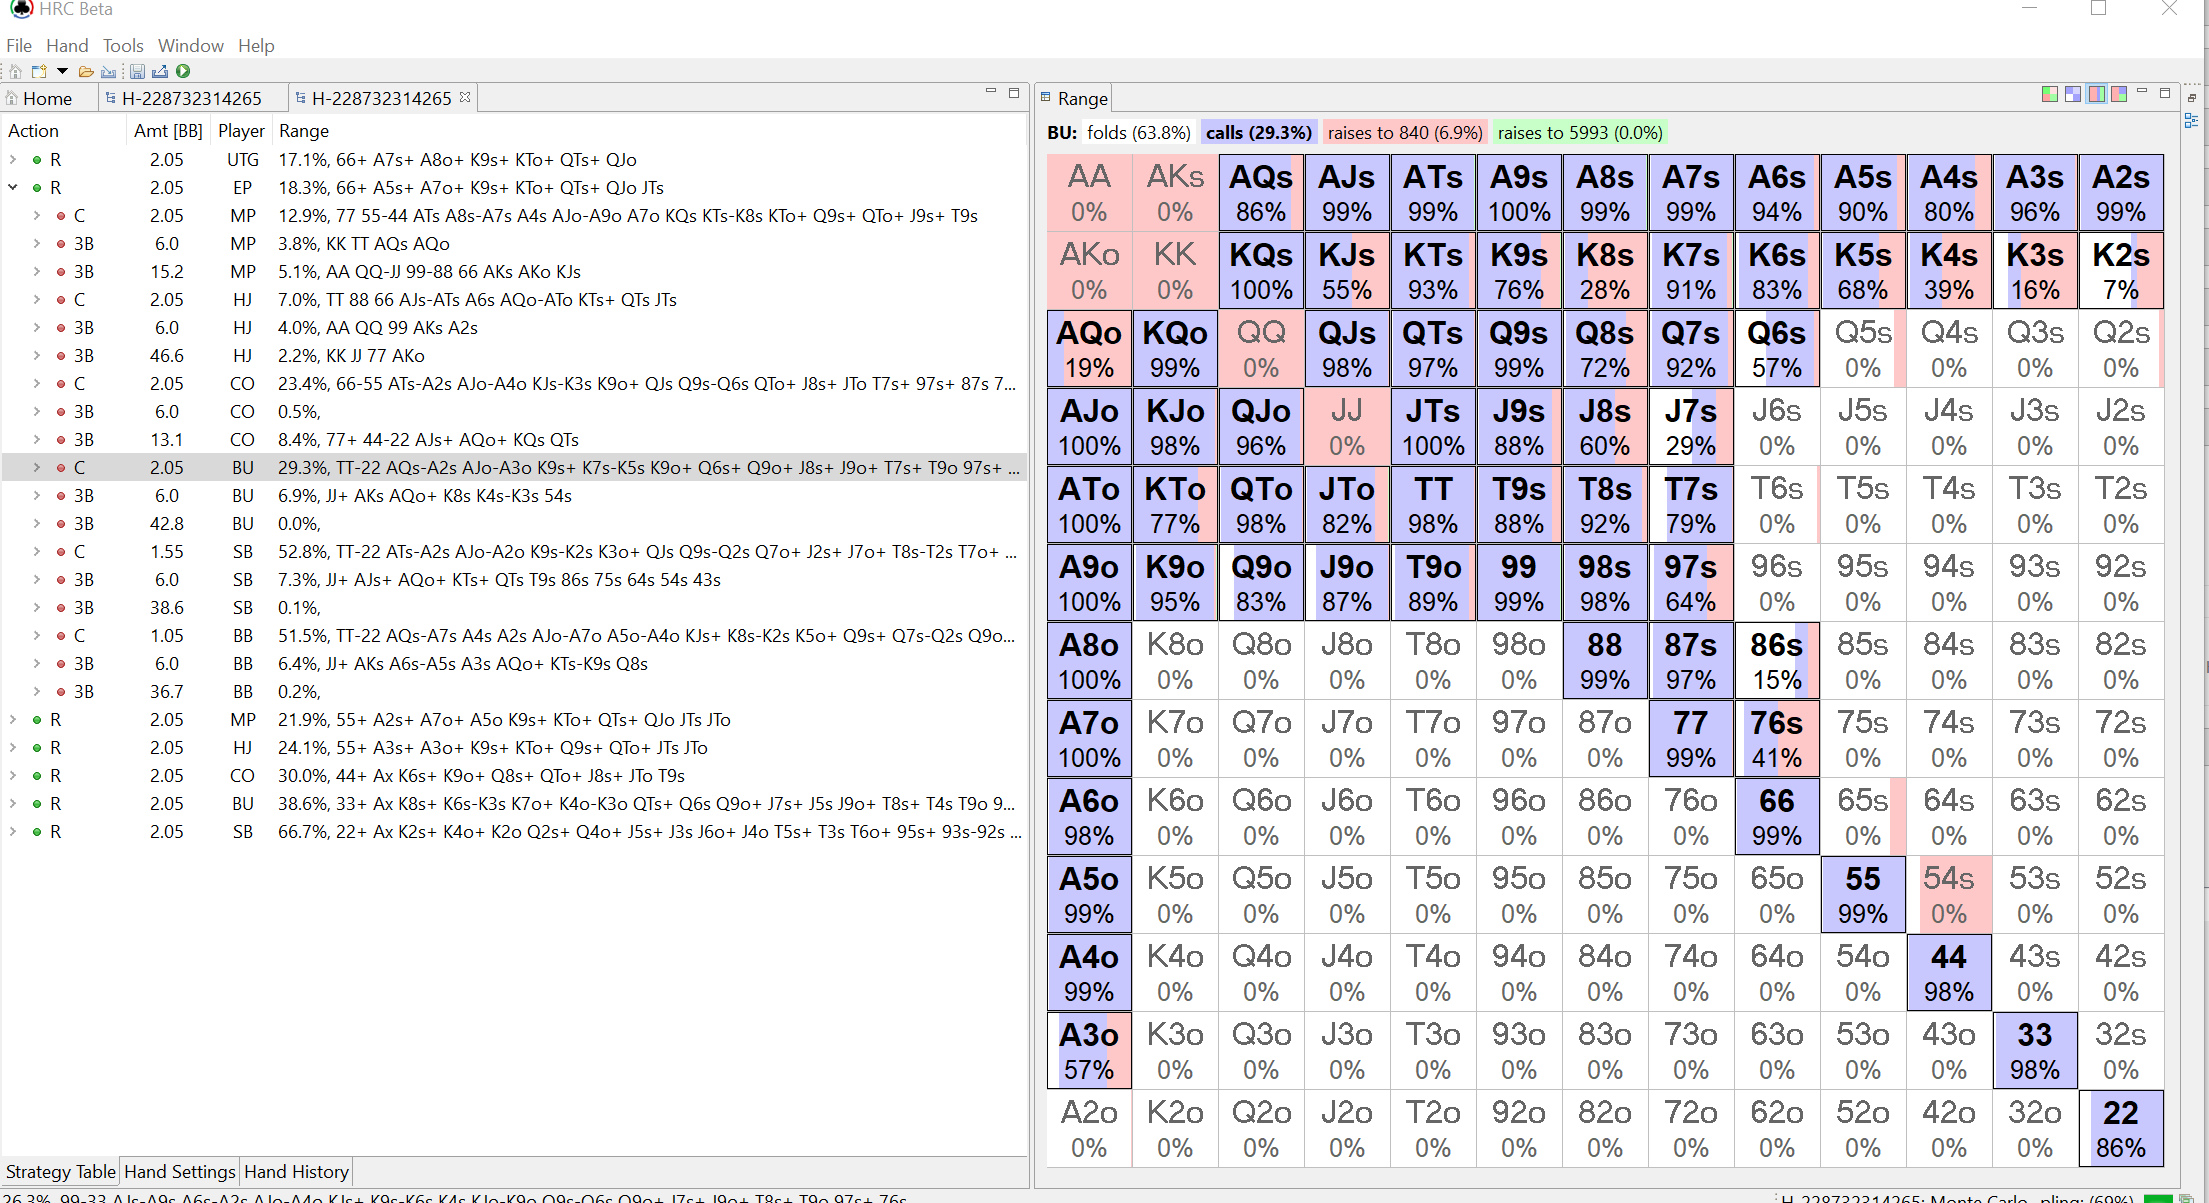Open the Tools menu
The height and width of the screenshot is (1203, 2209).
point(123,45)
